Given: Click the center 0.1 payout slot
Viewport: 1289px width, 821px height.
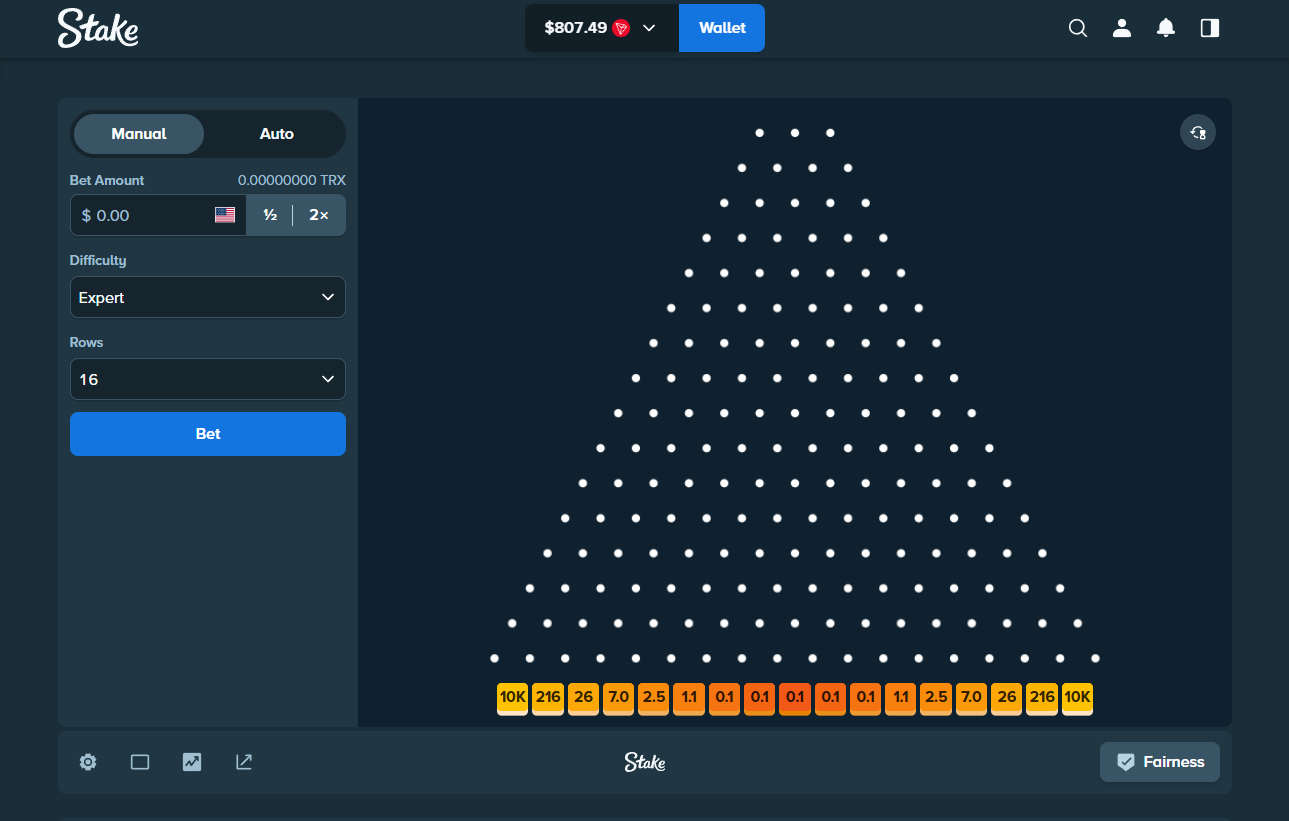Looking at the screenshot, I should [x=795, y=697].
